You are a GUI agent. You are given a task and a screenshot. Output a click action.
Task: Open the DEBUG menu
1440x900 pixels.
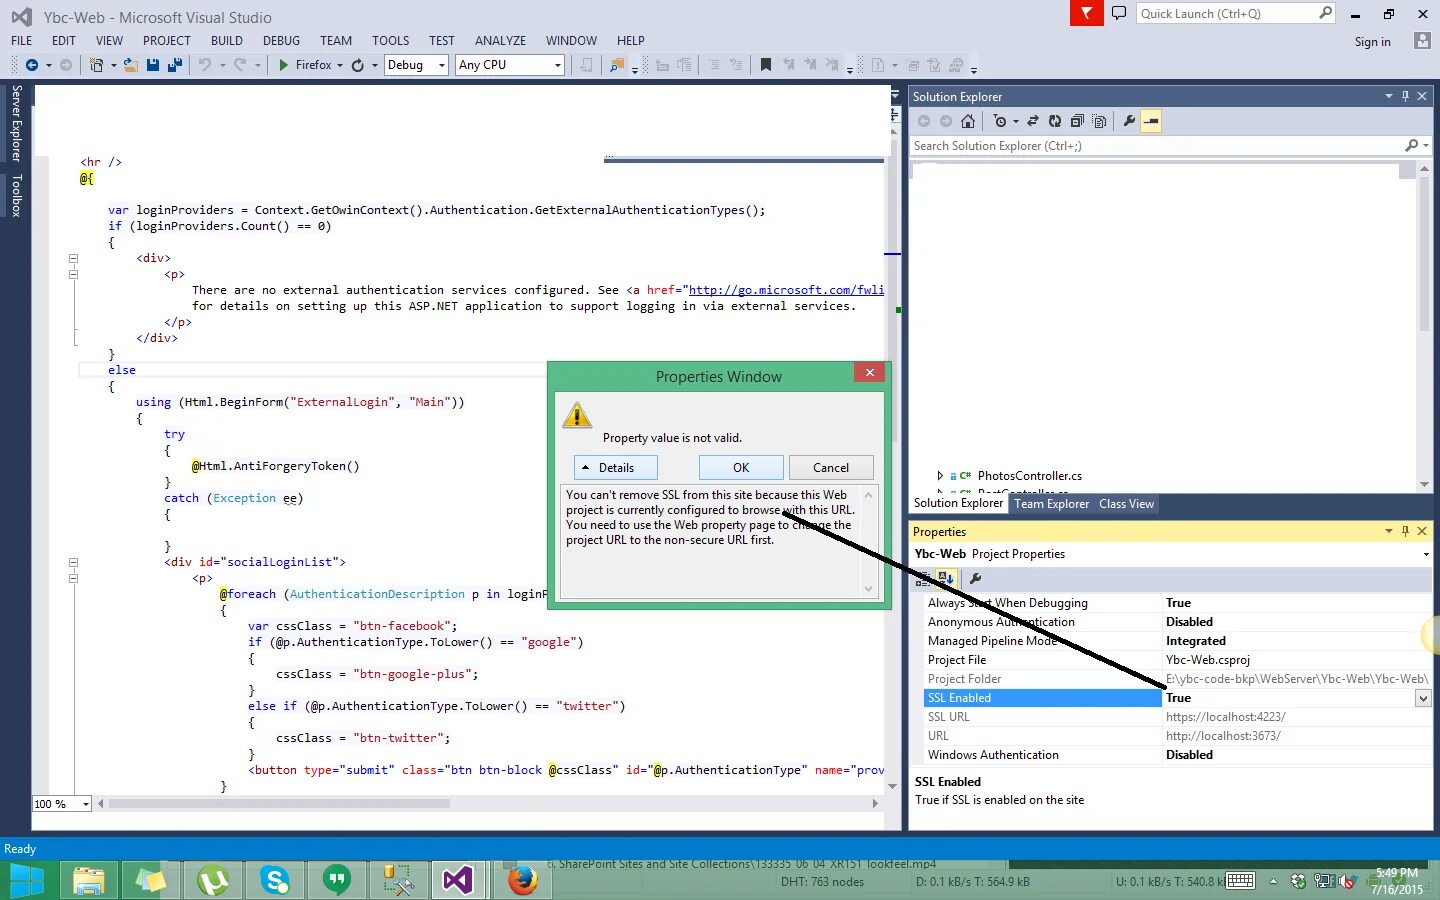(281, 41)
